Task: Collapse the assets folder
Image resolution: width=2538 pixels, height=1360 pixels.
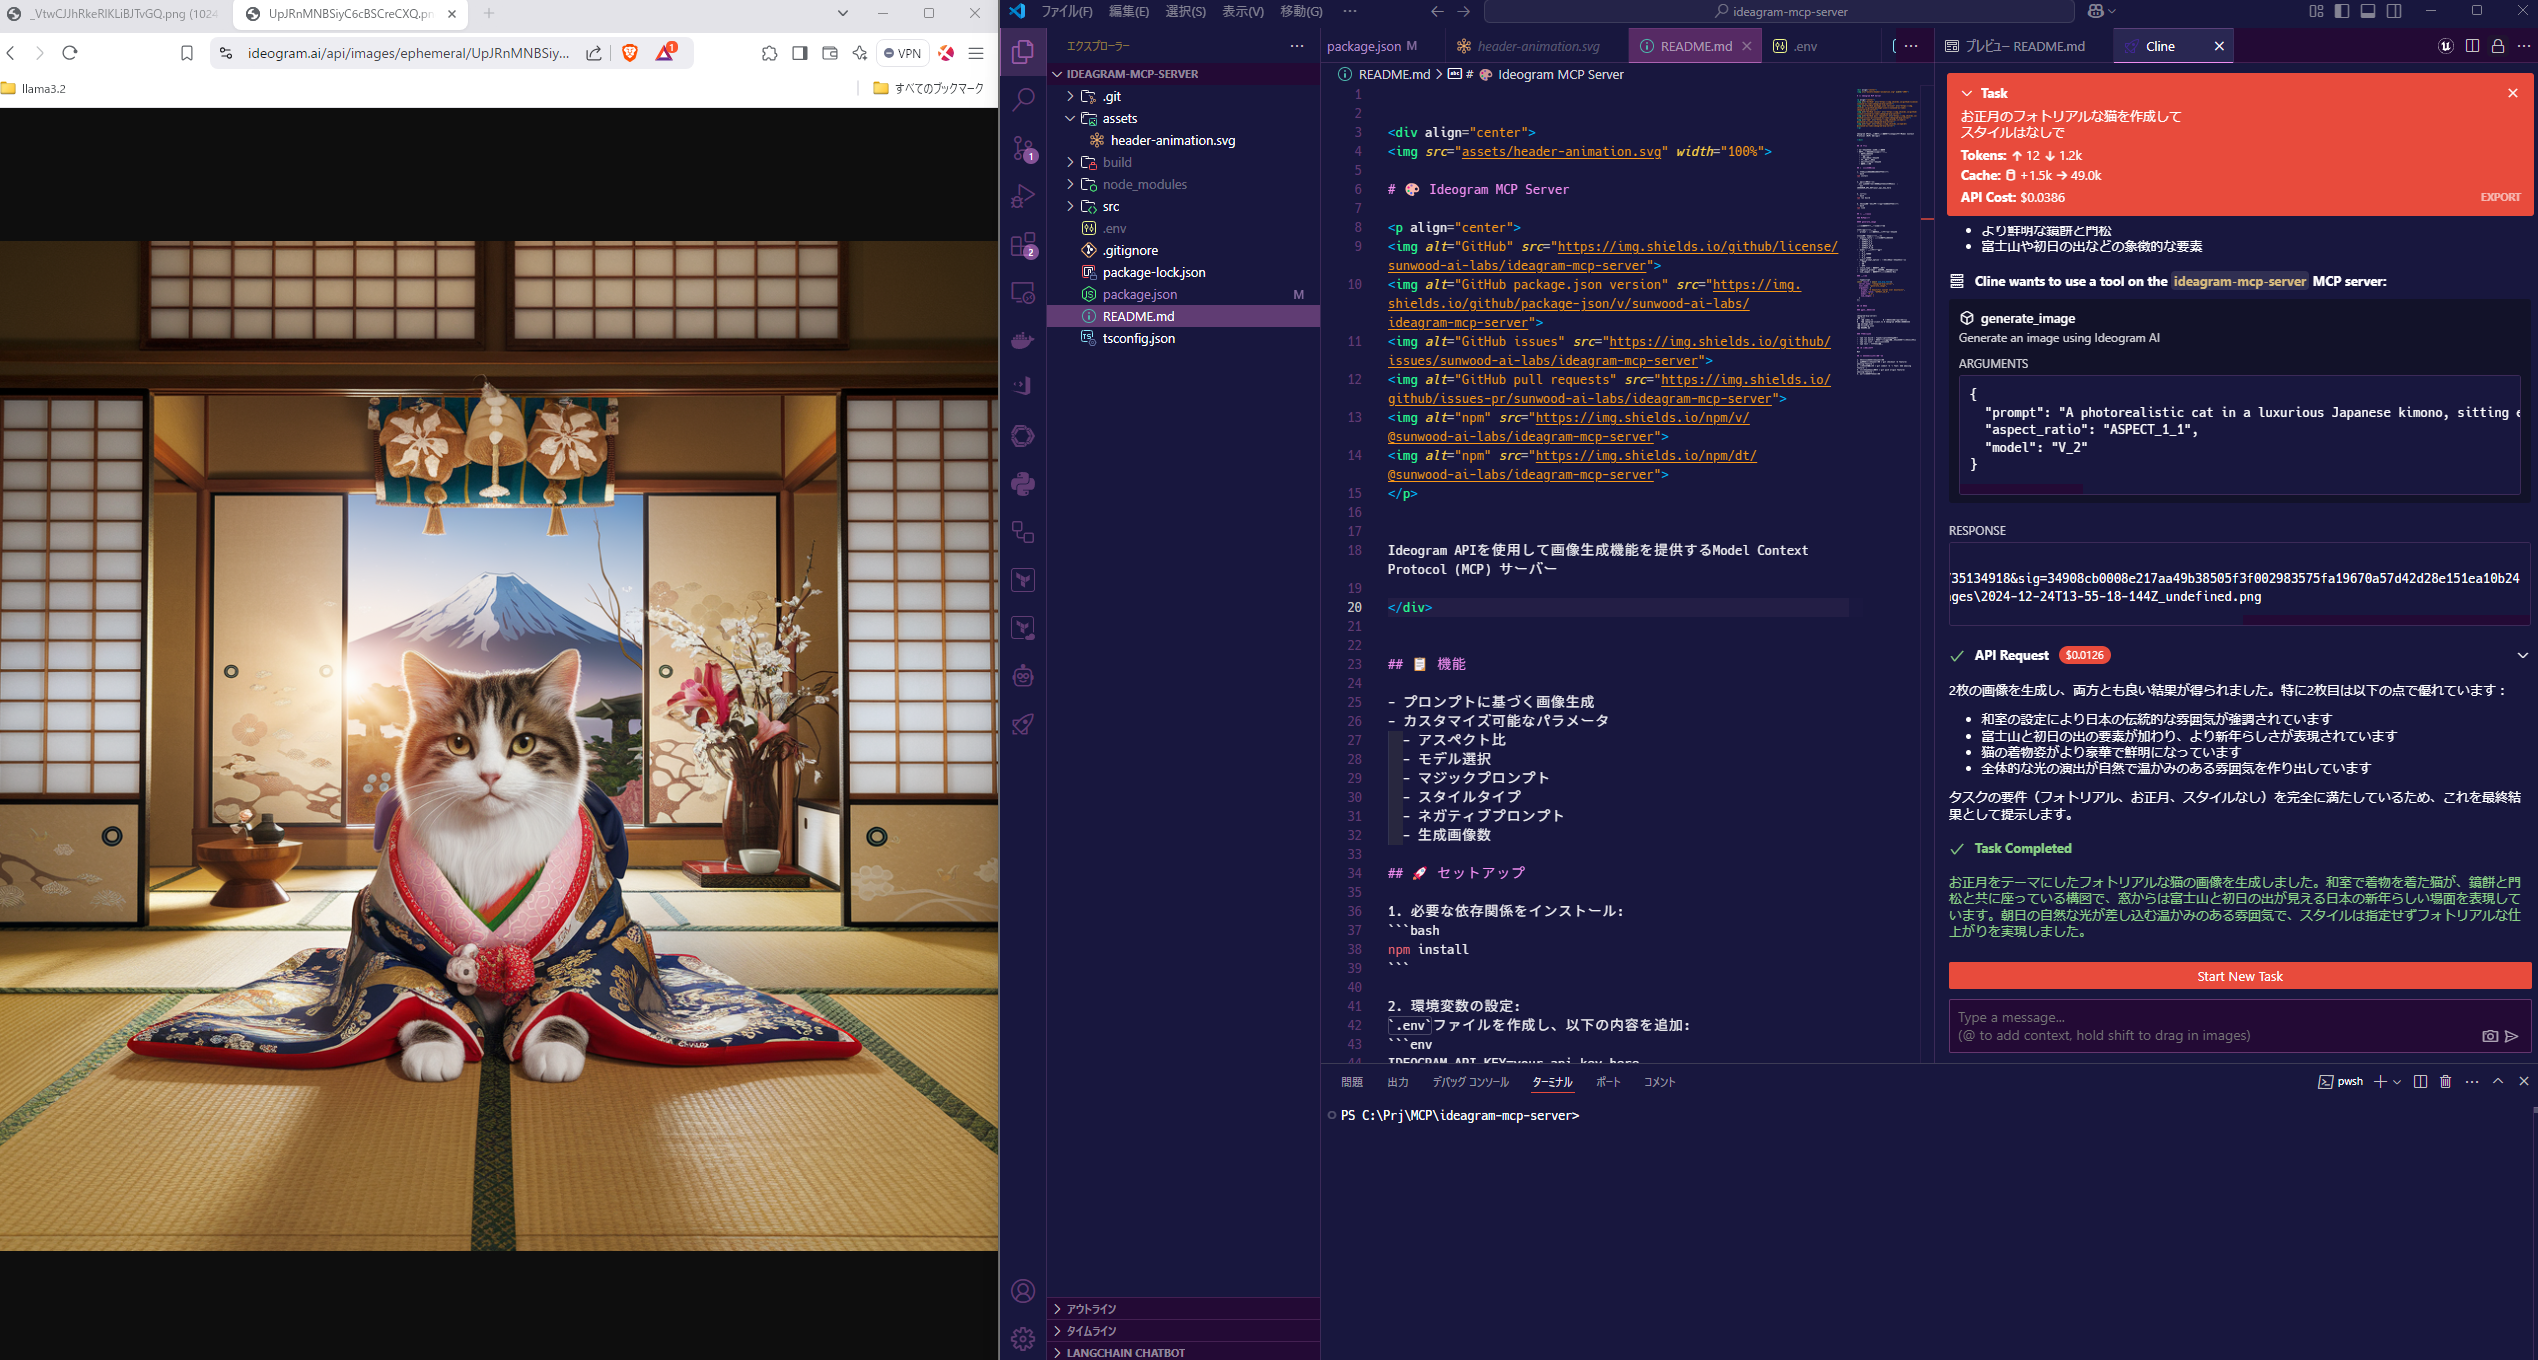Action: [1119, 118]
